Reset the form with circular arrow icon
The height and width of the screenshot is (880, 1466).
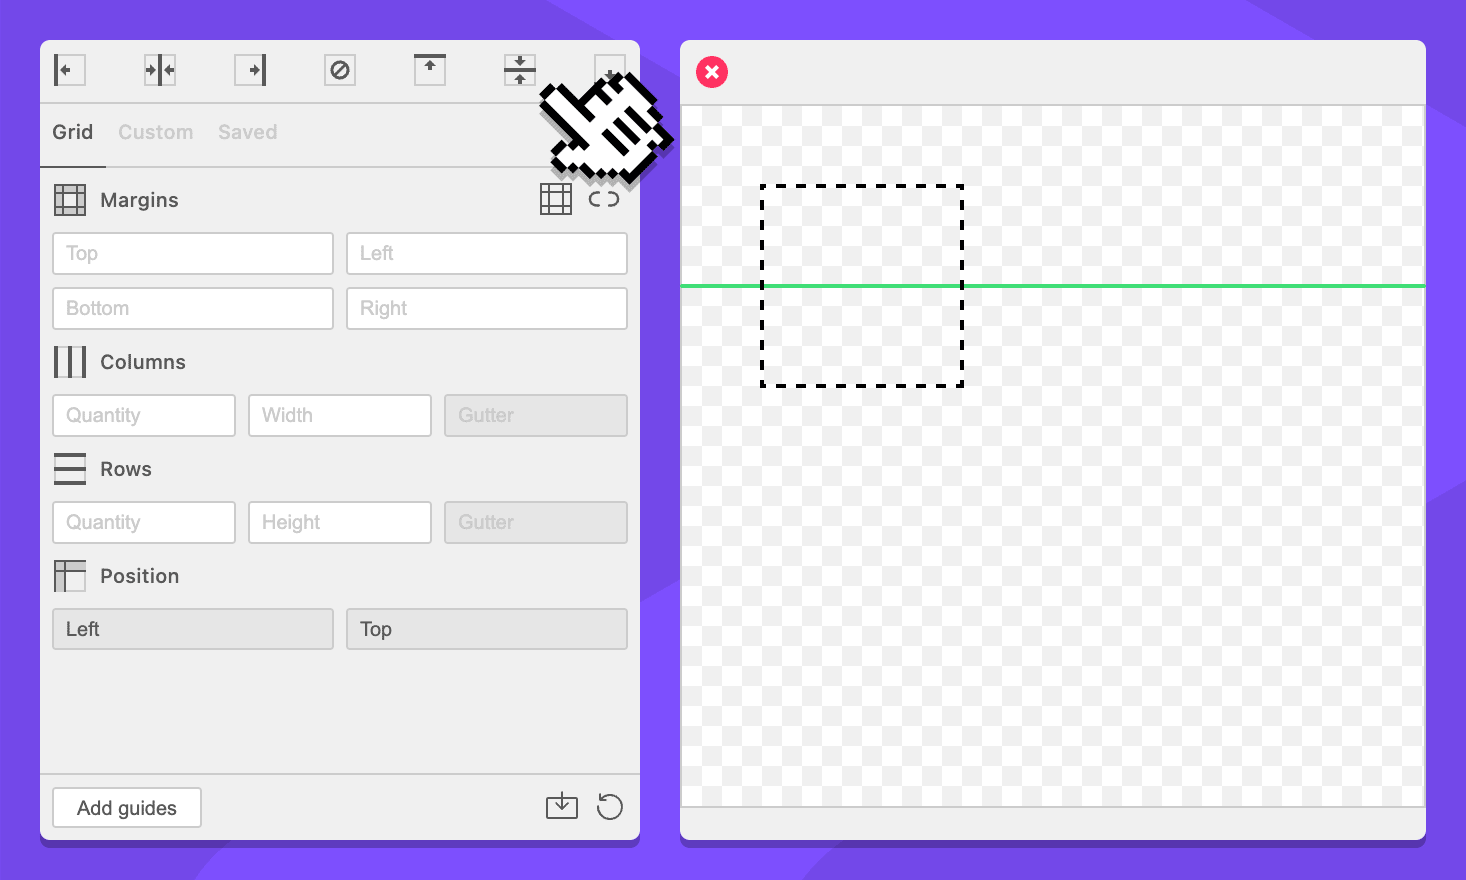(610, 806)
